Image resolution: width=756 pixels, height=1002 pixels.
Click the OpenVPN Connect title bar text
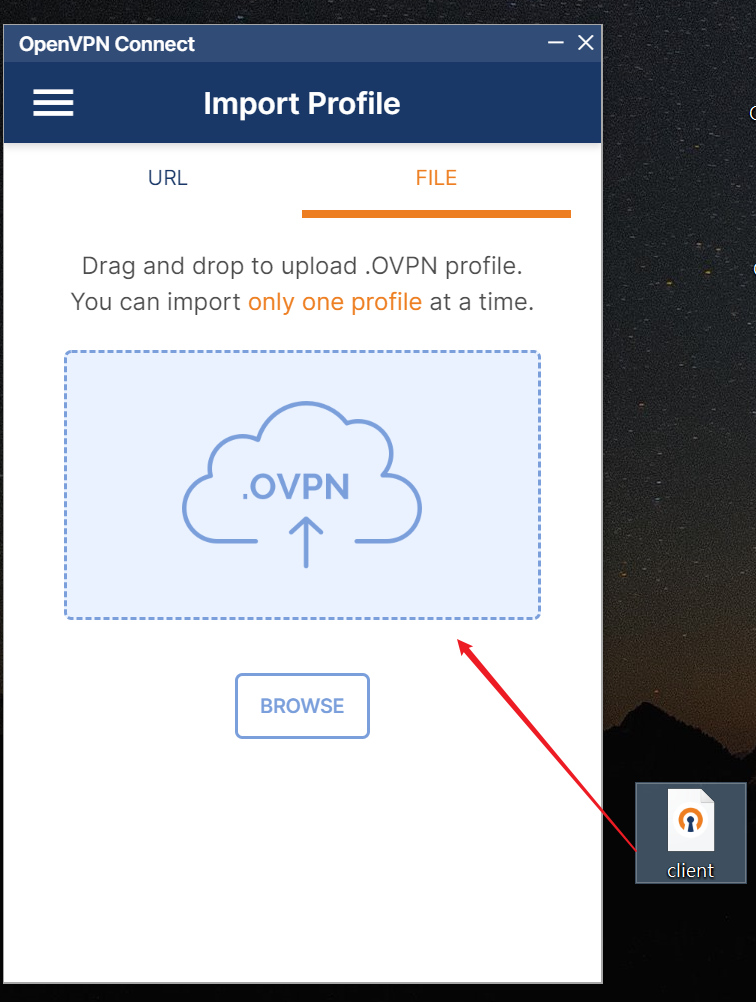pyautogui.click(x=107, y=44)
